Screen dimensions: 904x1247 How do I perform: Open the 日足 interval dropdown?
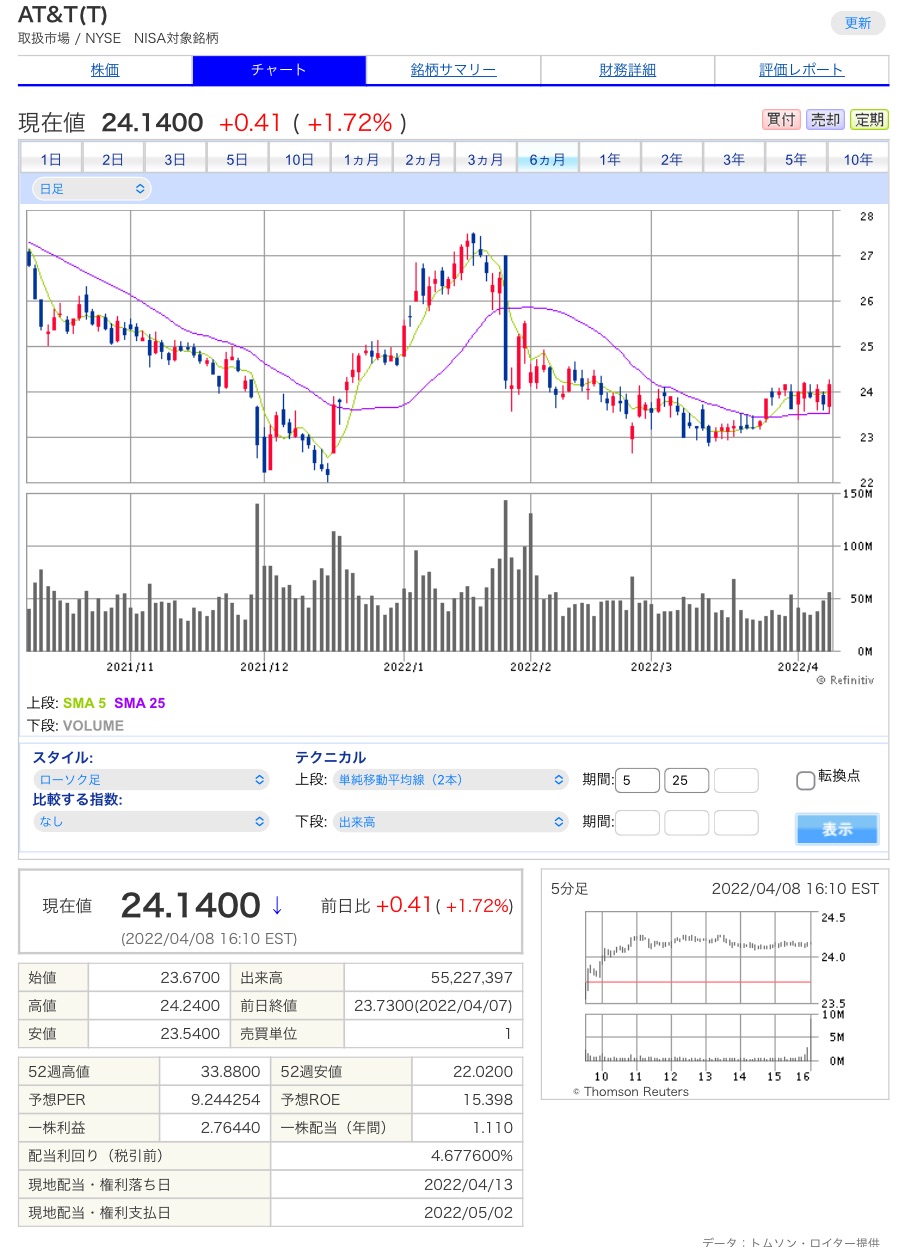[92, 188]
